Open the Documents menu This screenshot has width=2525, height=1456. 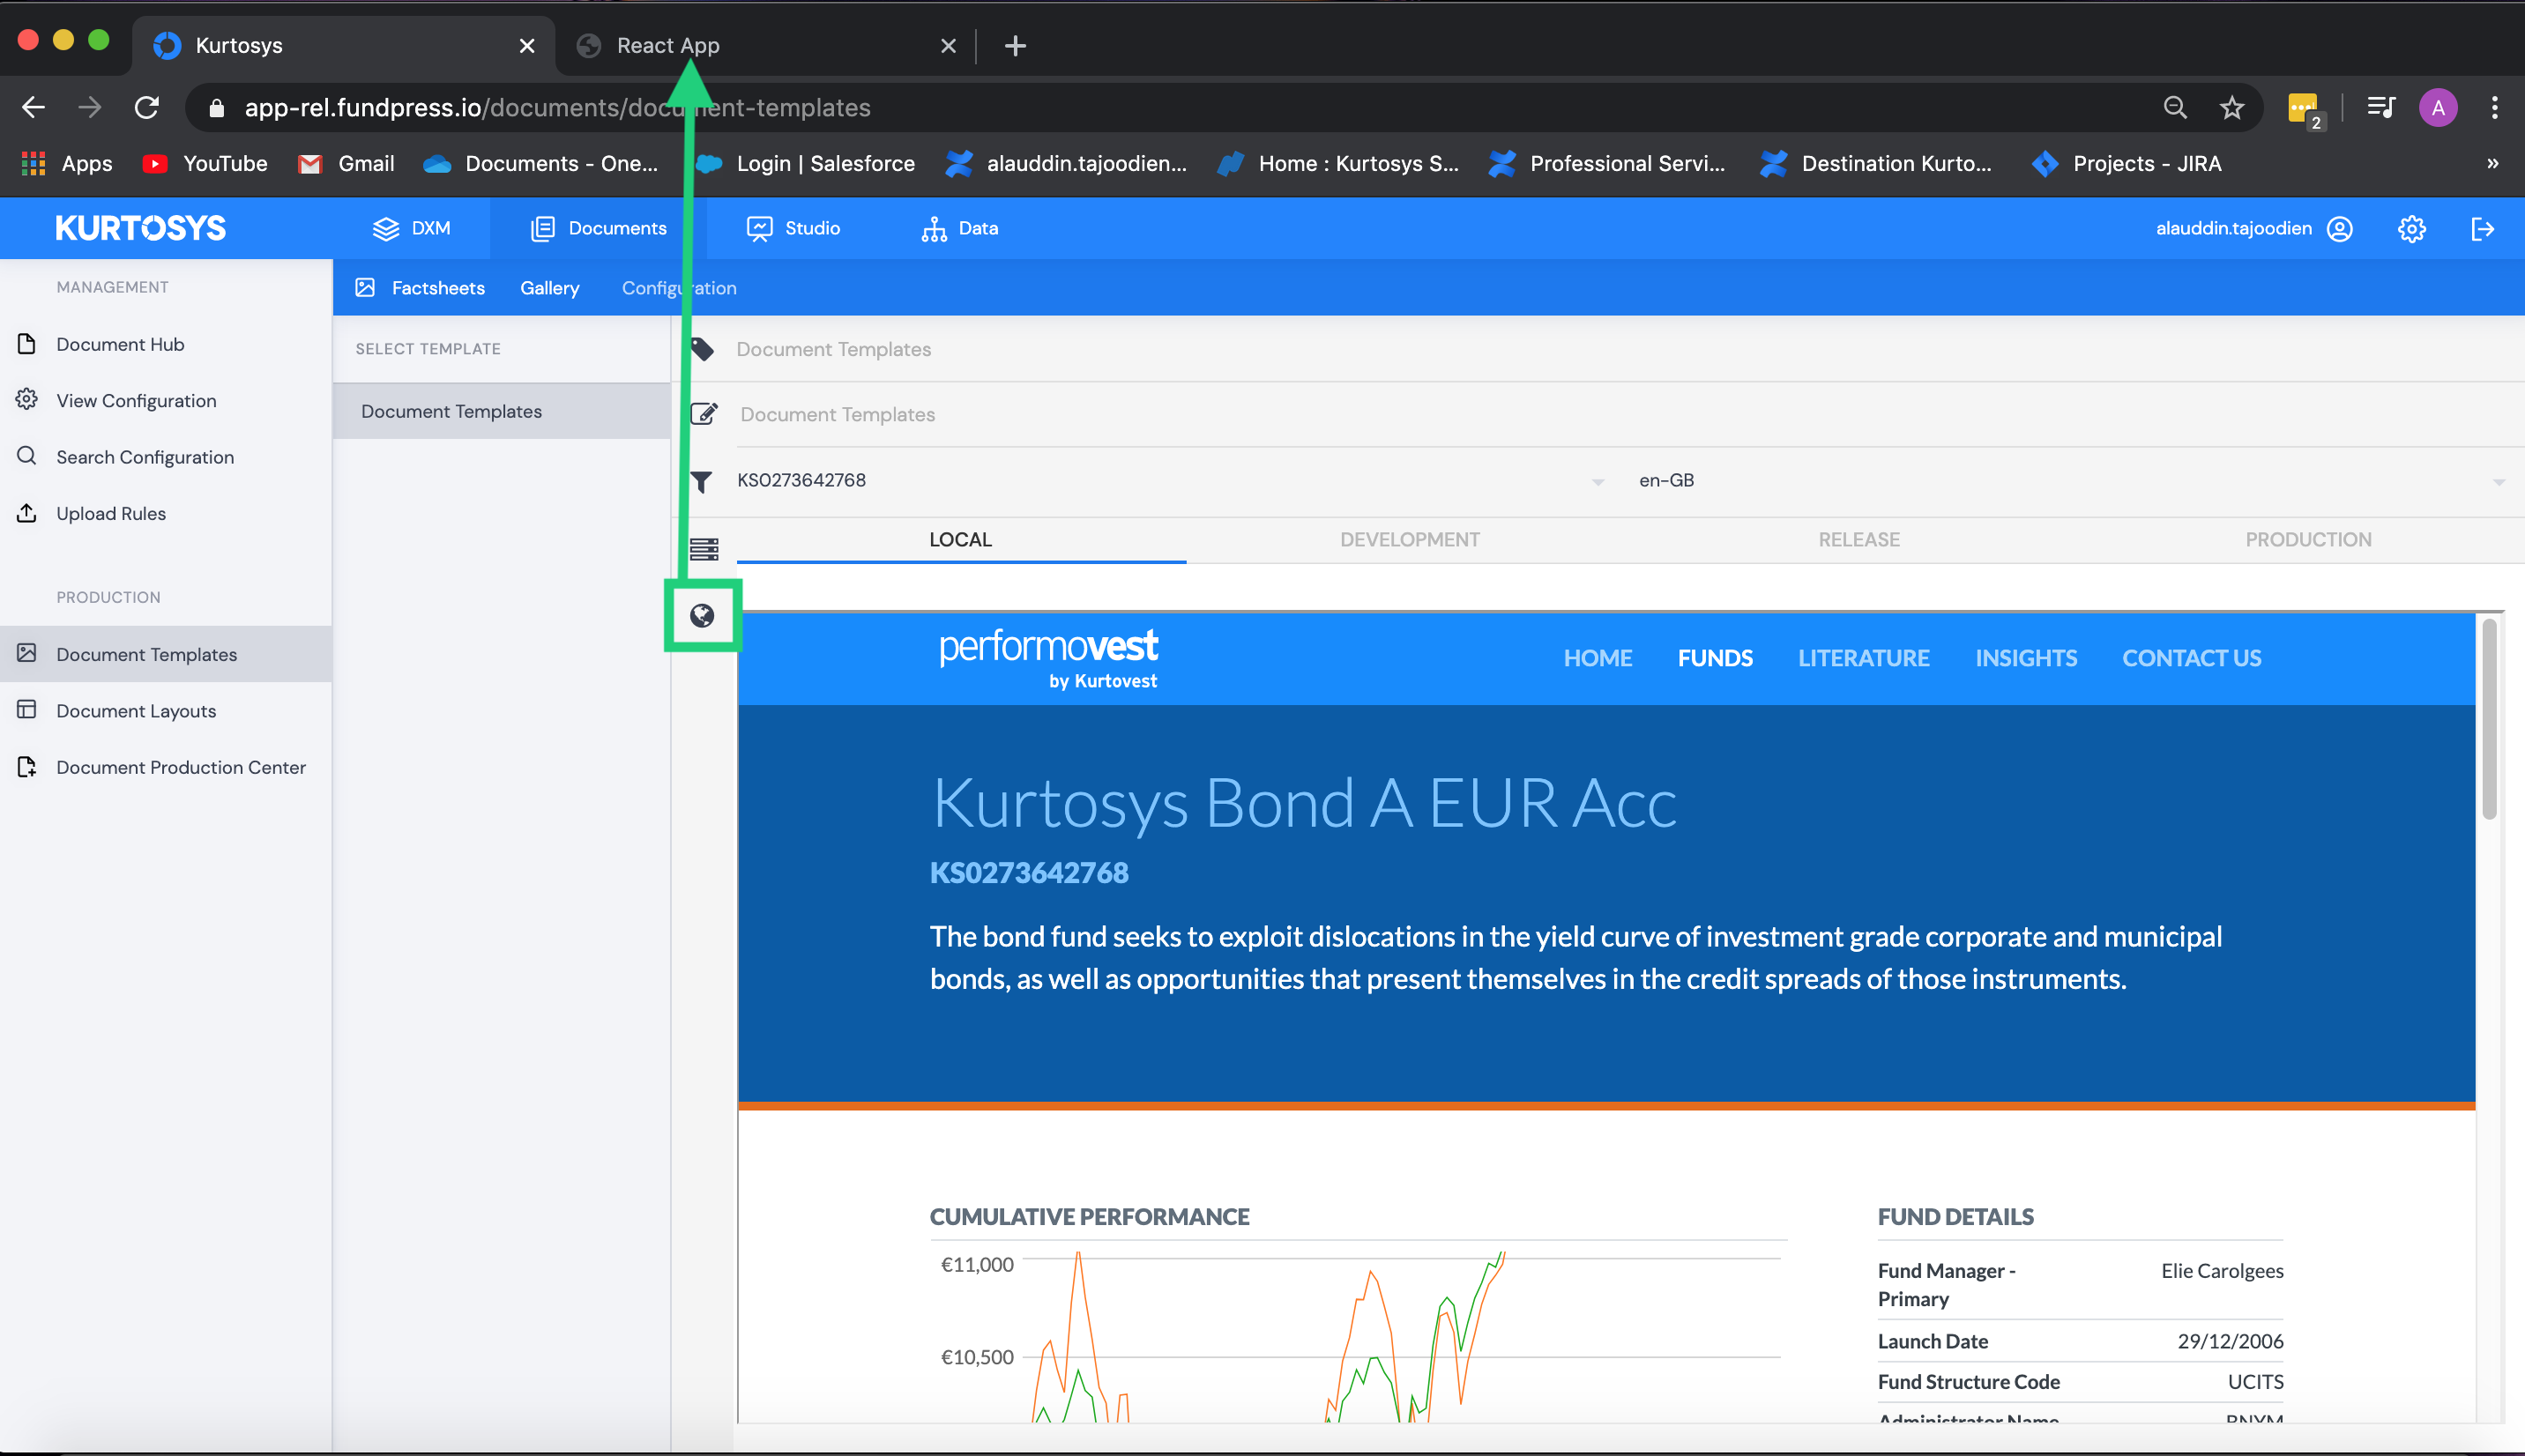pyautogui.click(x=598, y=229)
